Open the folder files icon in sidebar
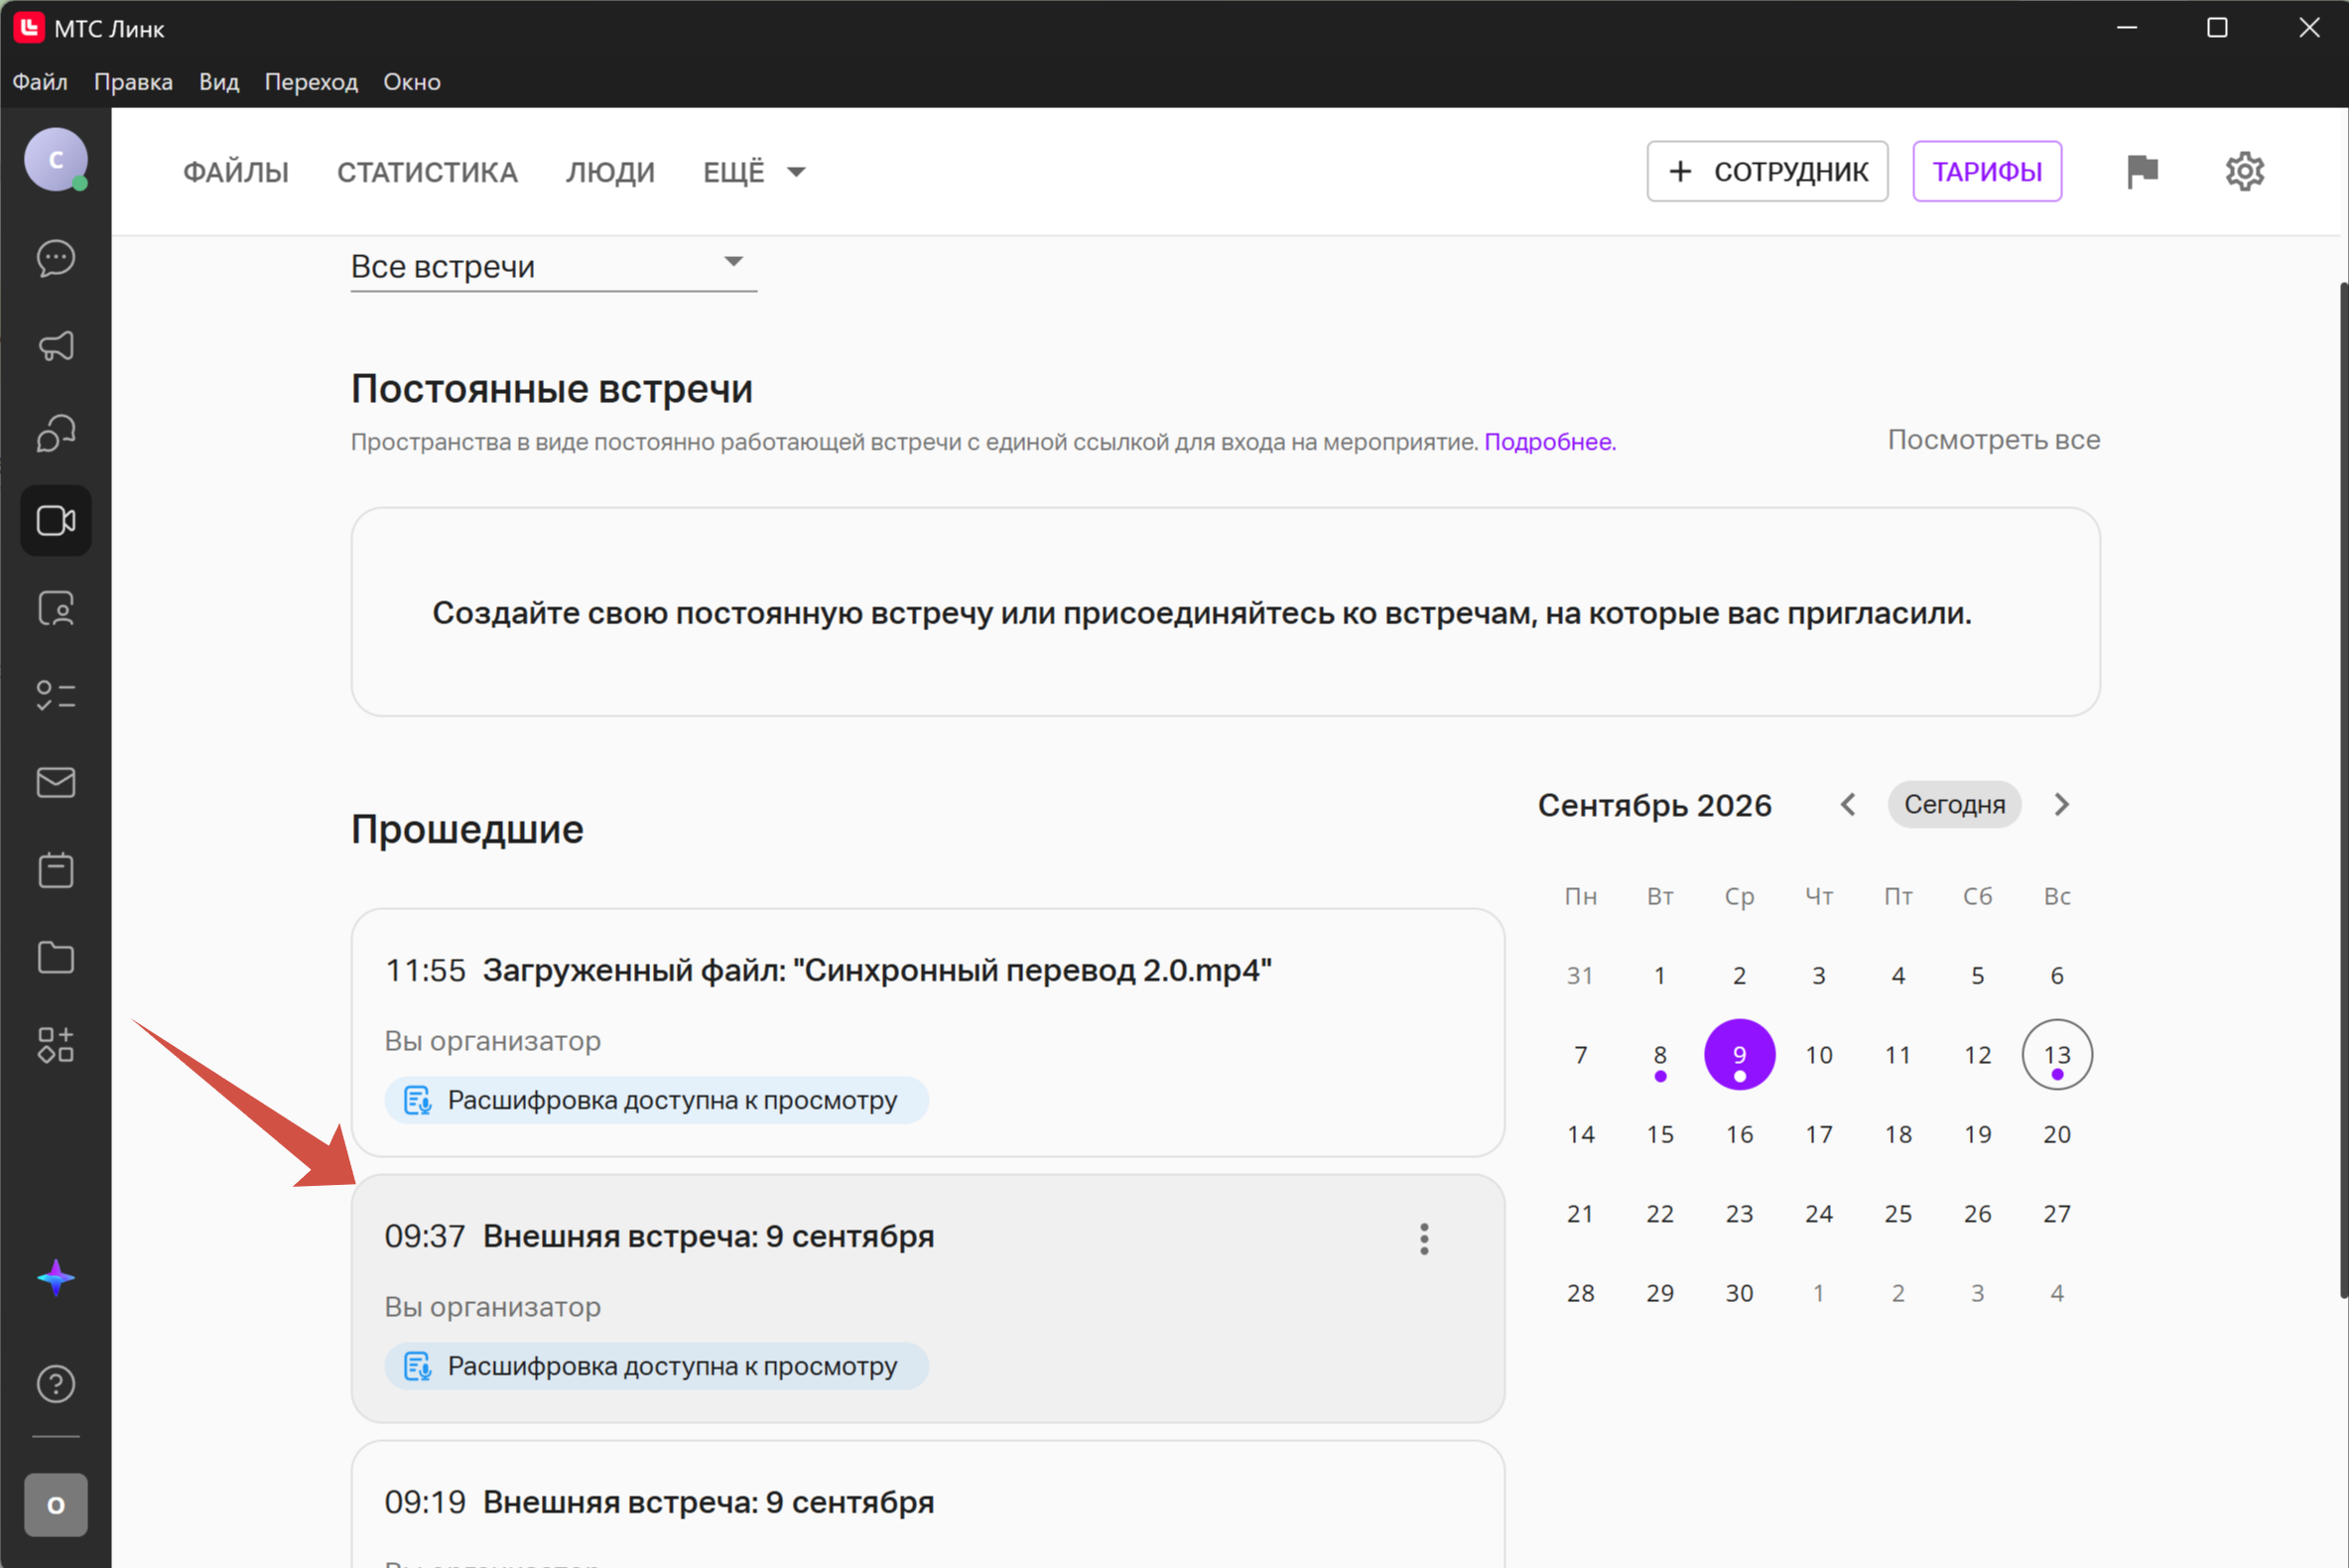Image resolution: width=2349 pixels, height=1568 pixels. pos(56,957)
